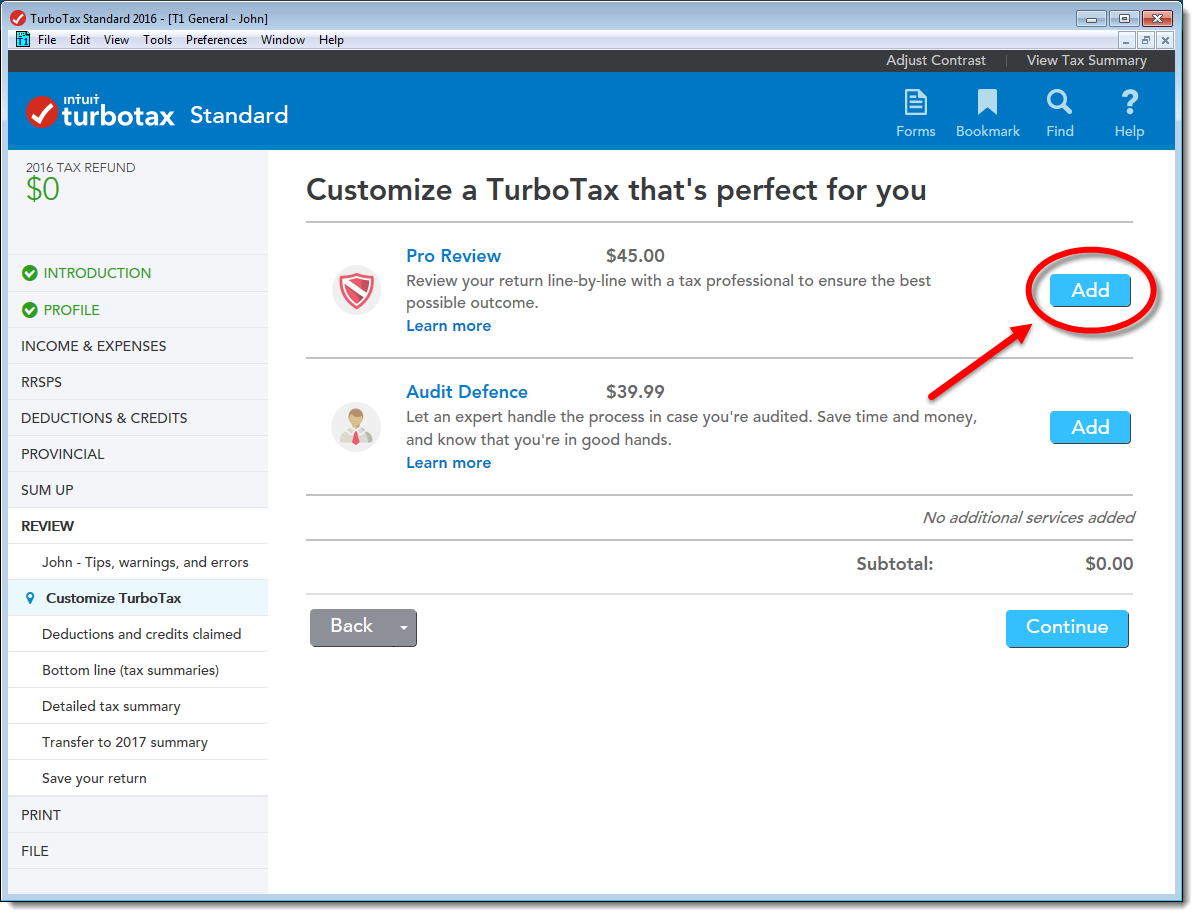Minimize the inner document window
Screen dimensions: 1198x917
tap(1126, 41)
